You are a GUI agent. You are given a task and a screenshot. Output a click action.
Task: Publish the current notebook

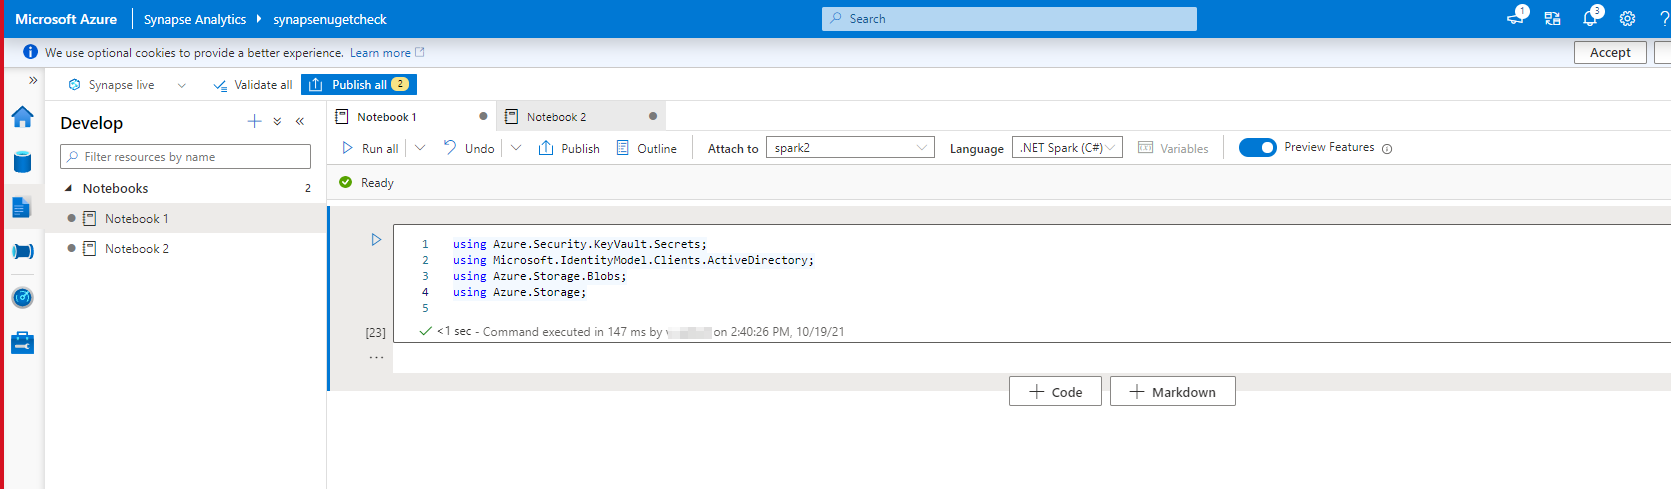[x=569, y=148]
